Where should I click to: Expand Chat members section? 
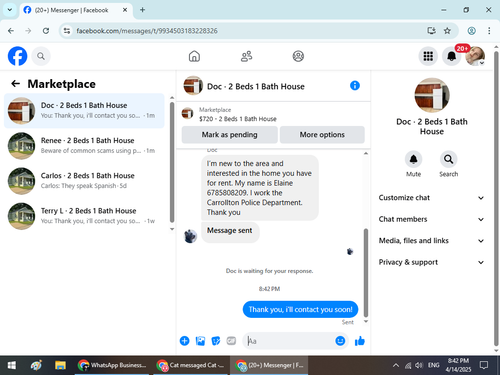[431, 219]
